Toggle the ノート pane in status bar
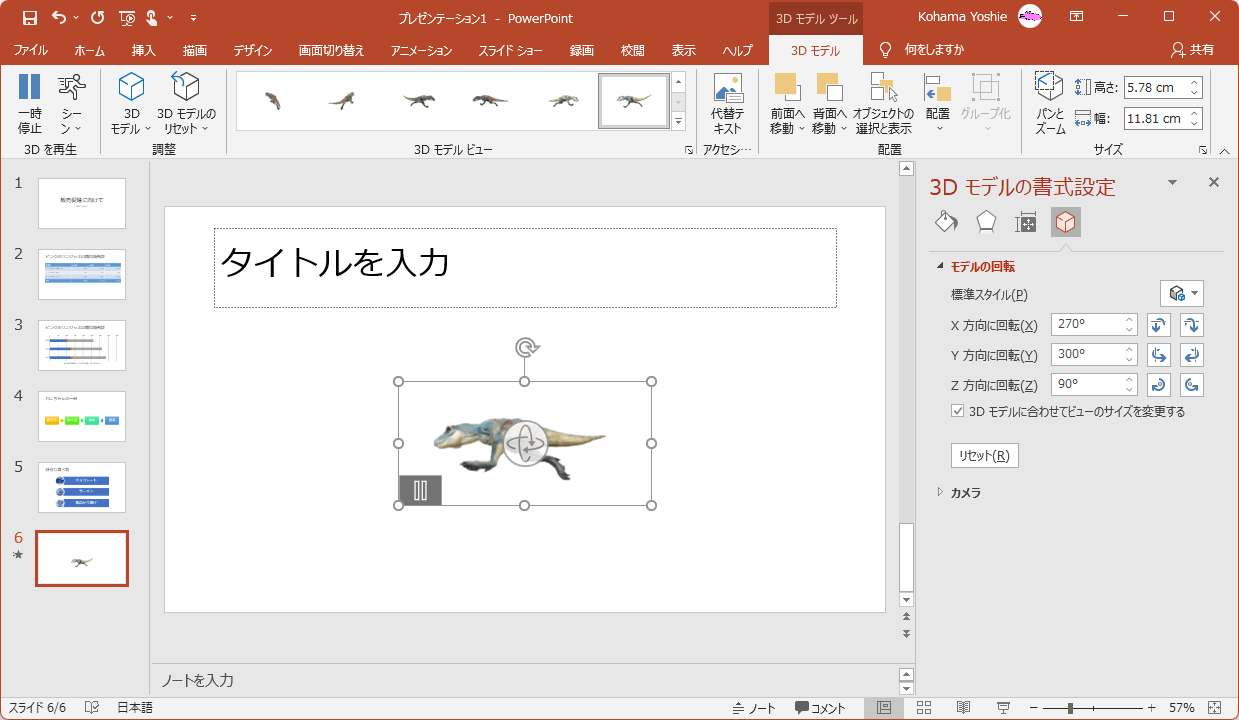The width and height of the screenshot is (1239, 720). click(754, 708)
